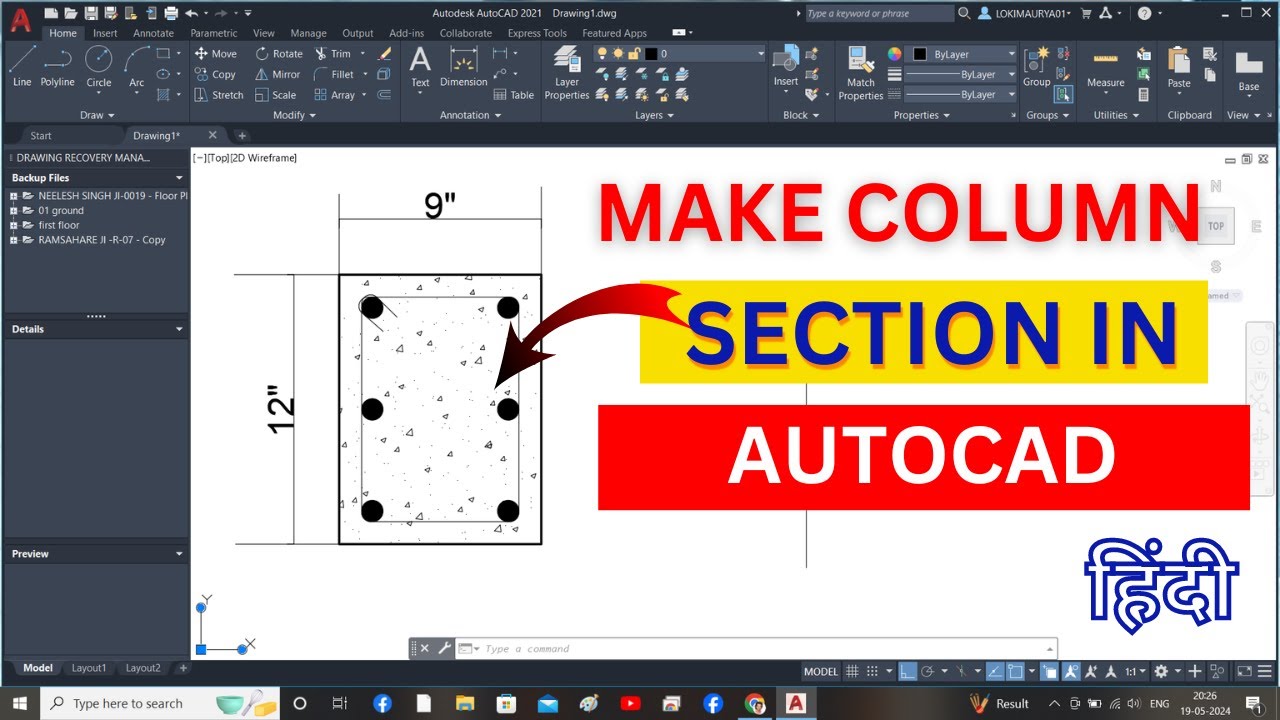Toggle 2D object snap in status bar
Viewport: 1280px width, 720px height.
click(1015, 672)
